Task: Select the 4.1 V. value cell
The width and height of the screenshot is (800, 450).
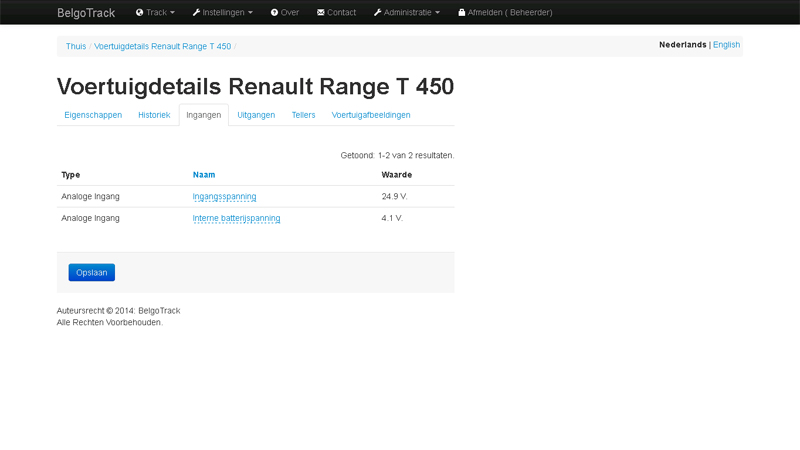Action: (392, 218)
